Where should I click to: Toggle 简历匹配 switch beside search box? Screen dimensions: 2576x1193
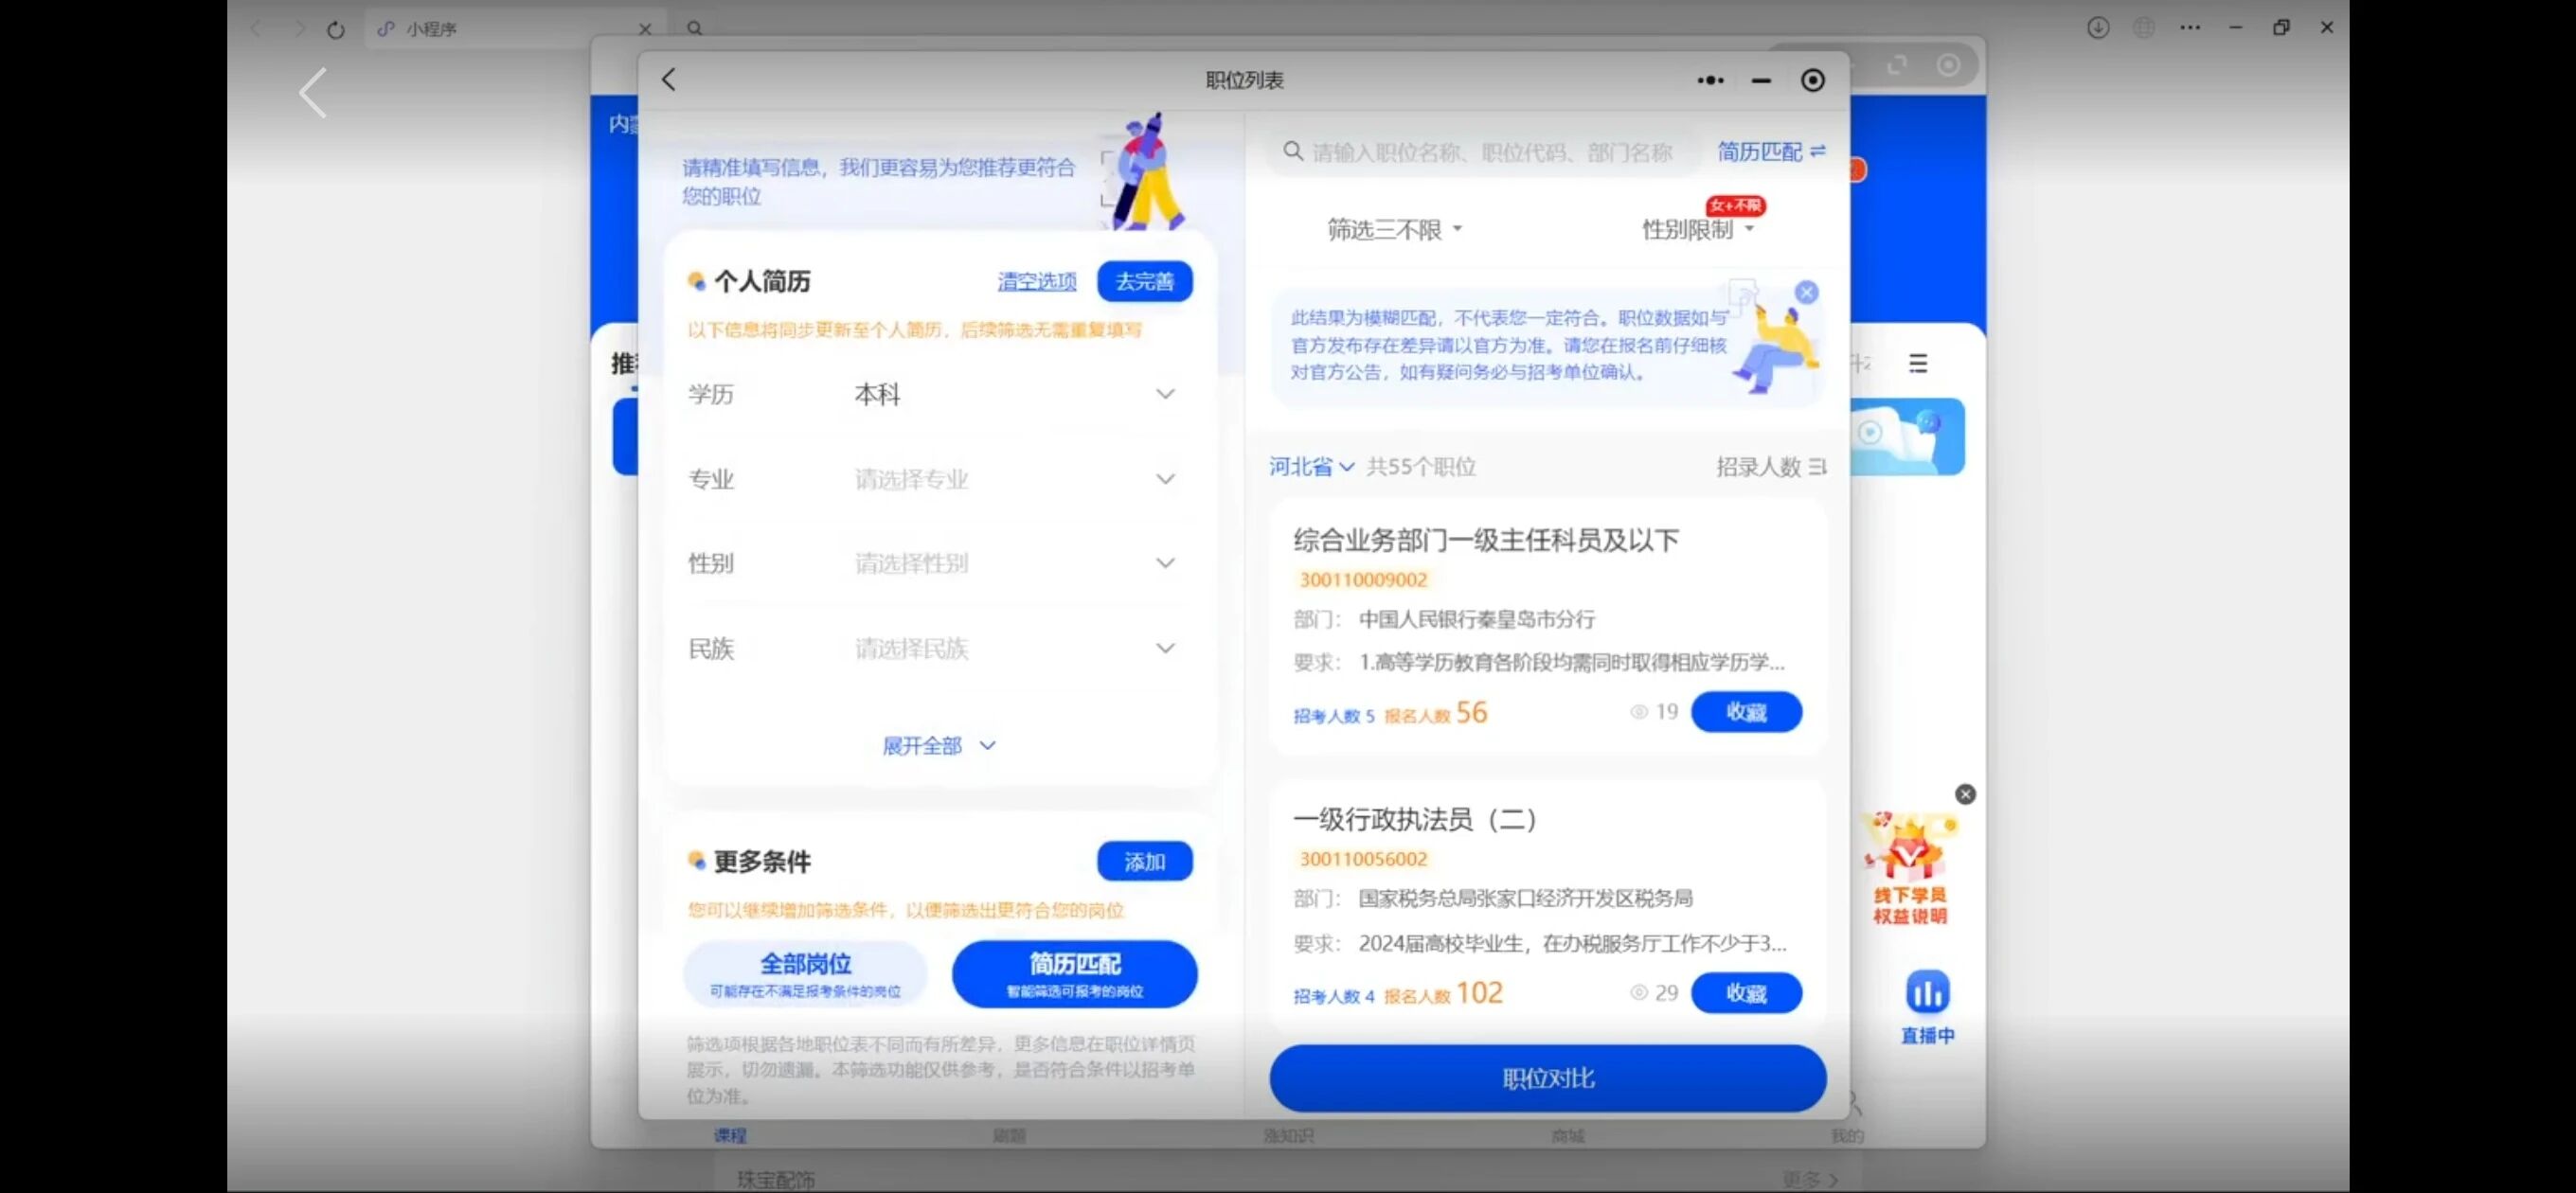(1771, 151)
